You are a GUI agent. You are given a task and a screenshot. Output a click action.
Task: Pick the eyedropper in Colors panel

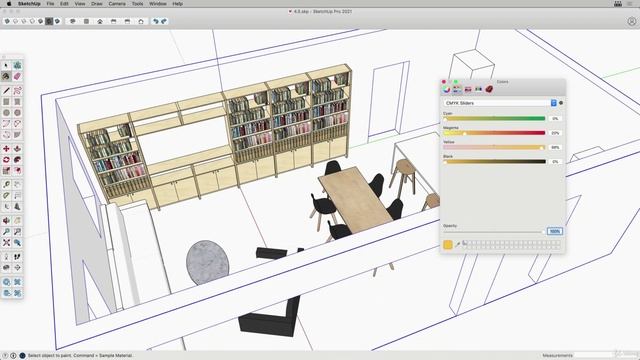(458, 244)
